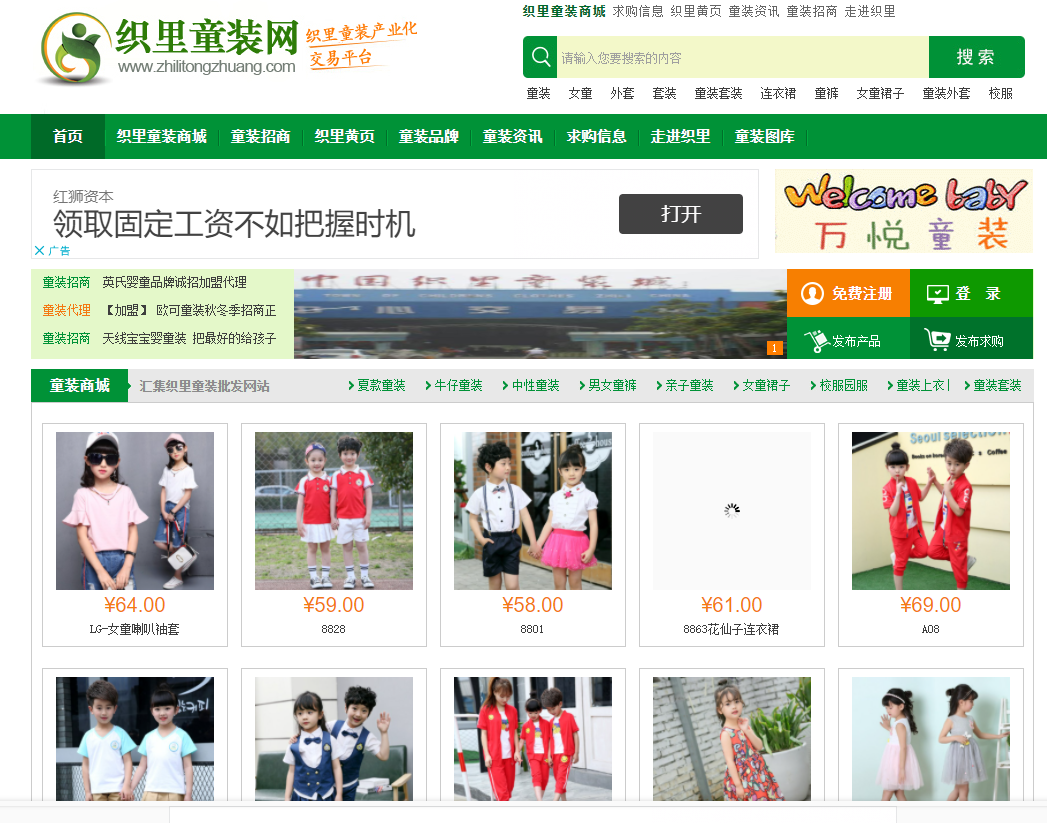Click top link 织里童装商城
Viewport: 1047px width, 823px height.
tap(564, 11)
